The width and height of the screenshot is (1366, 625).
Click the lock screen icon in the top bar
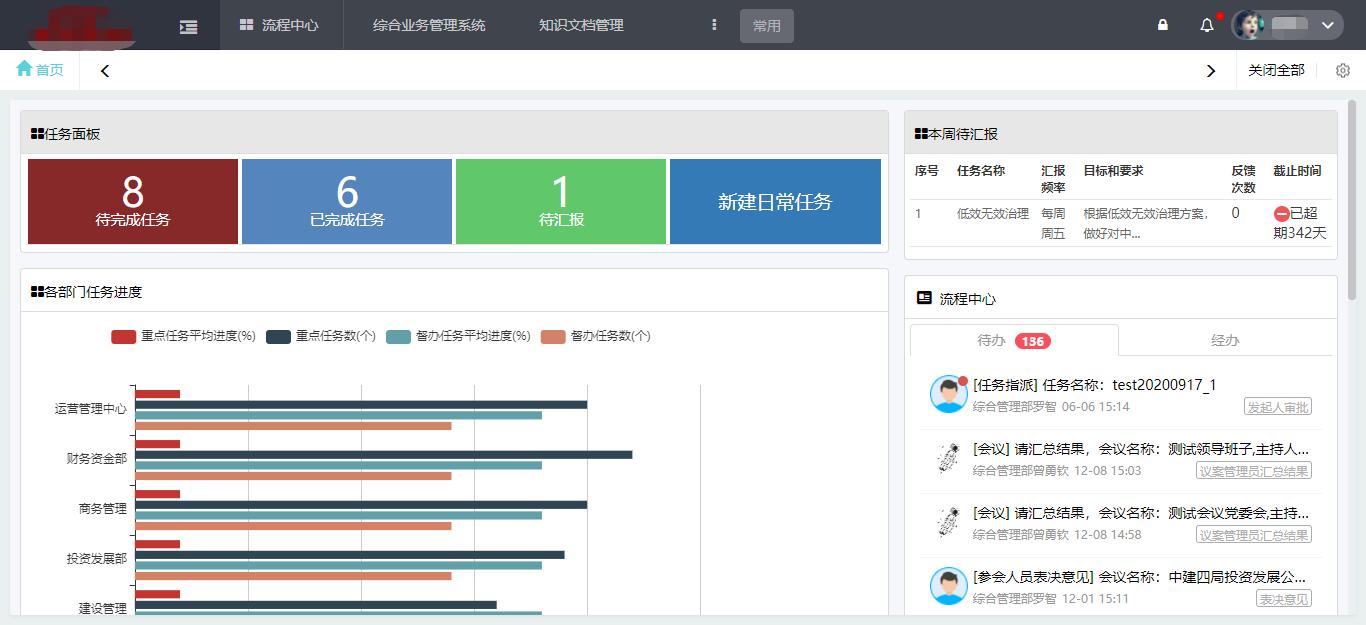tap(1162, 24)
